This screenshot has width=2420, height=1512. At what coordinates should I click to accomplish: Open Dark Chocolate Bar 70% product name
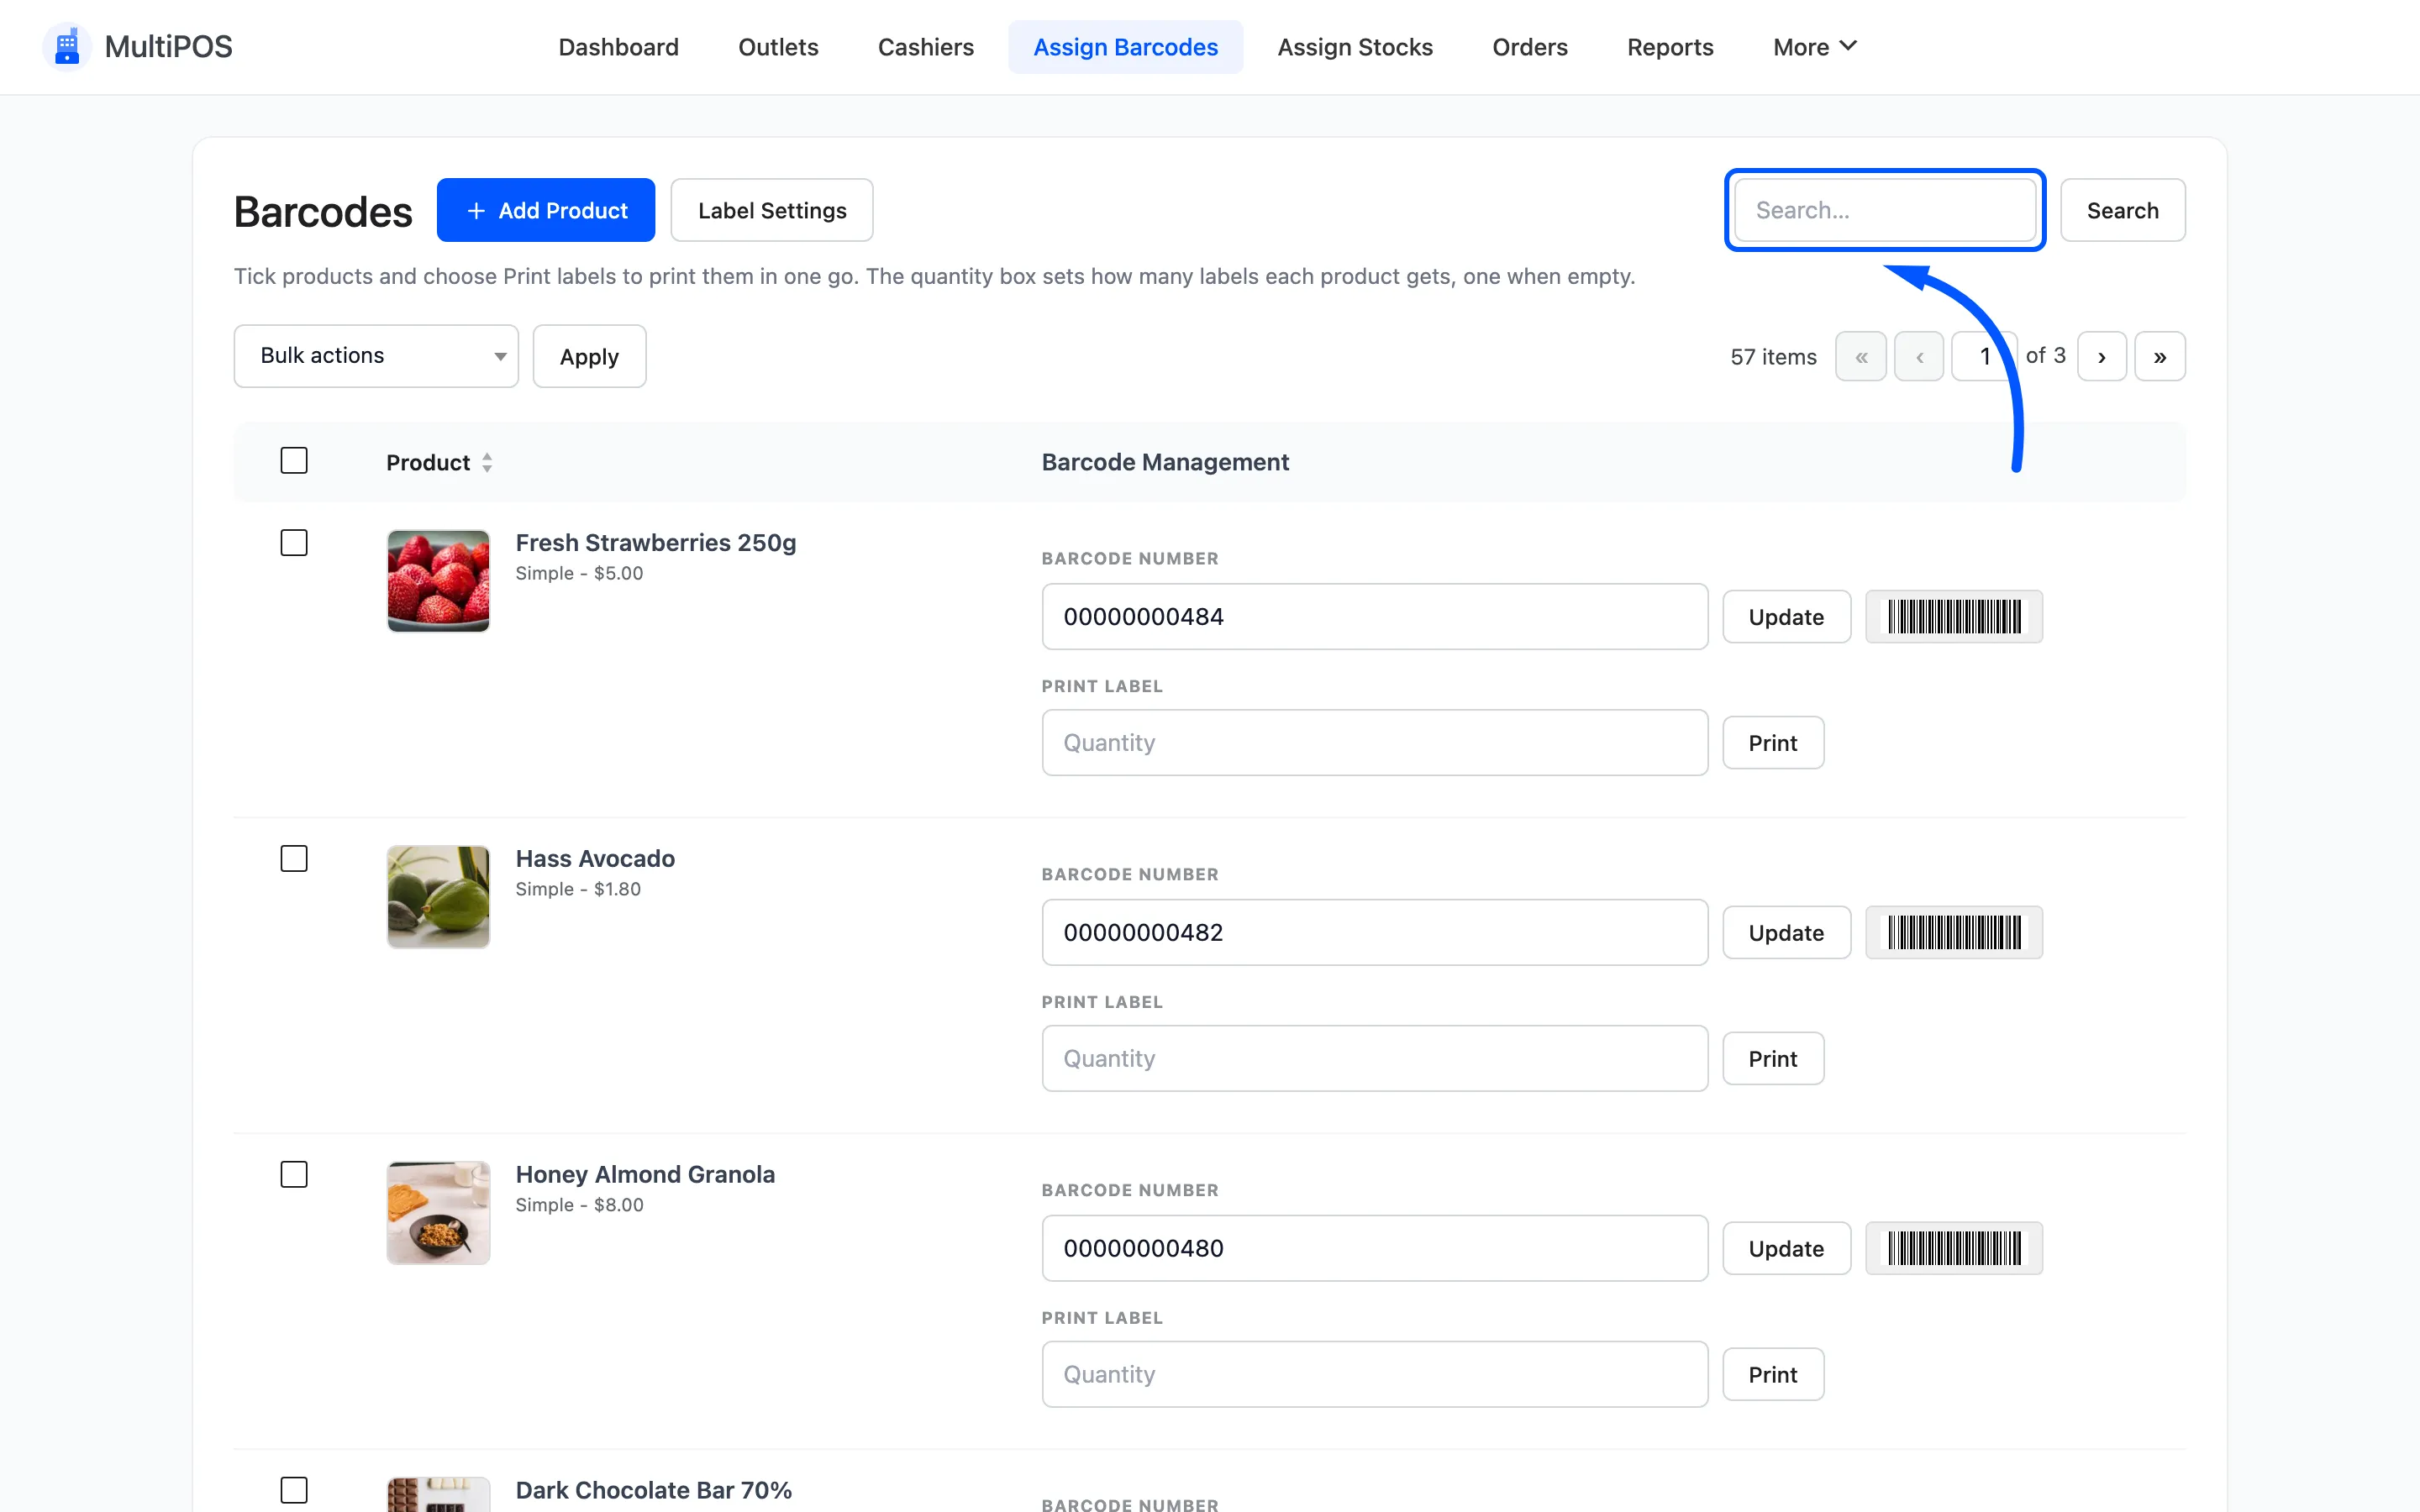tap(653, 1490)
